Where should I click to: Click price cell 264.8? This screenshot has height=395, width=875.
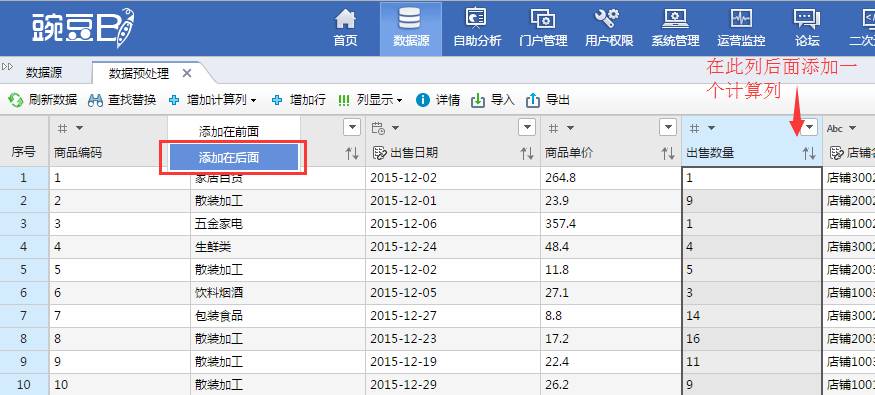[x=610, y=178]
